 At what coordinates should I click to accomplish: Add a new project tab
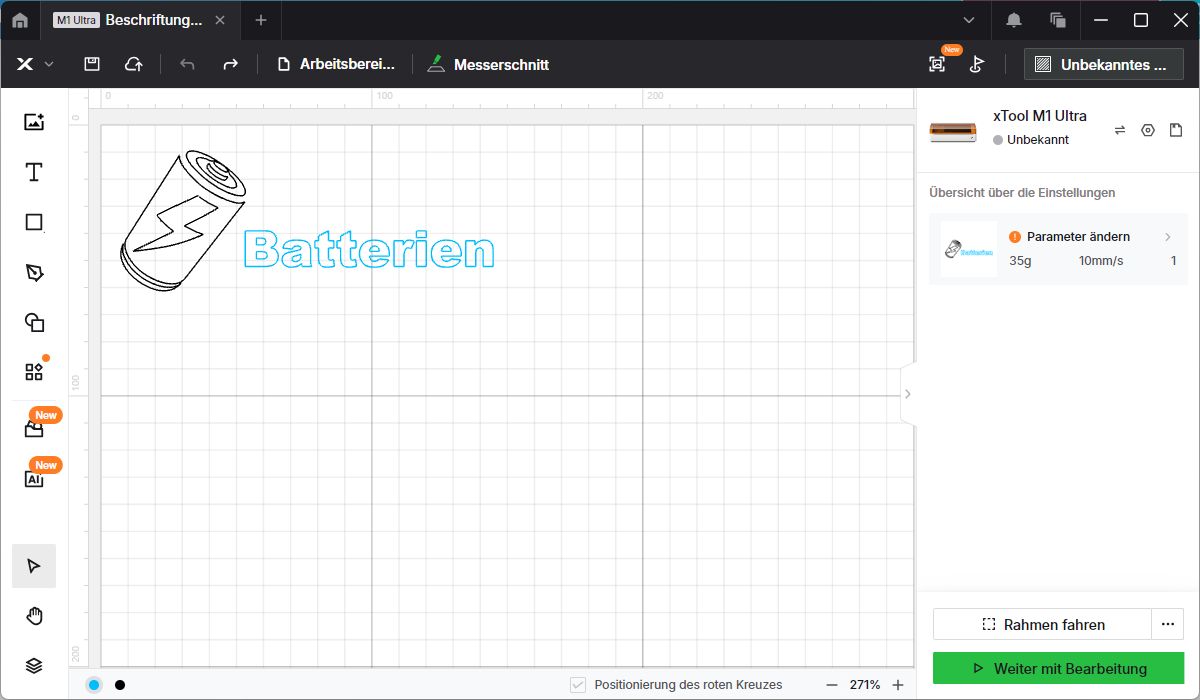(260, 20)
